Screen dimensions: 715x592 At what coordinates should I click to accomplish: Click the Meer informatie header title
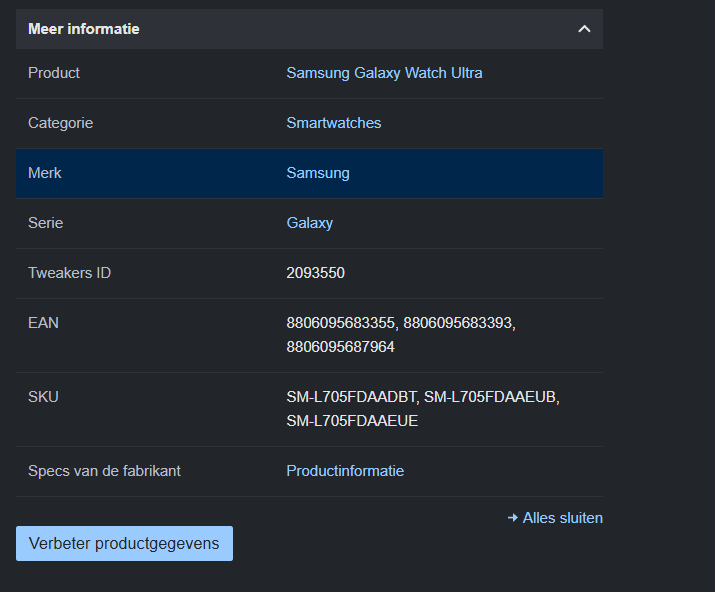pyautogui.click(x=84, y=29)
